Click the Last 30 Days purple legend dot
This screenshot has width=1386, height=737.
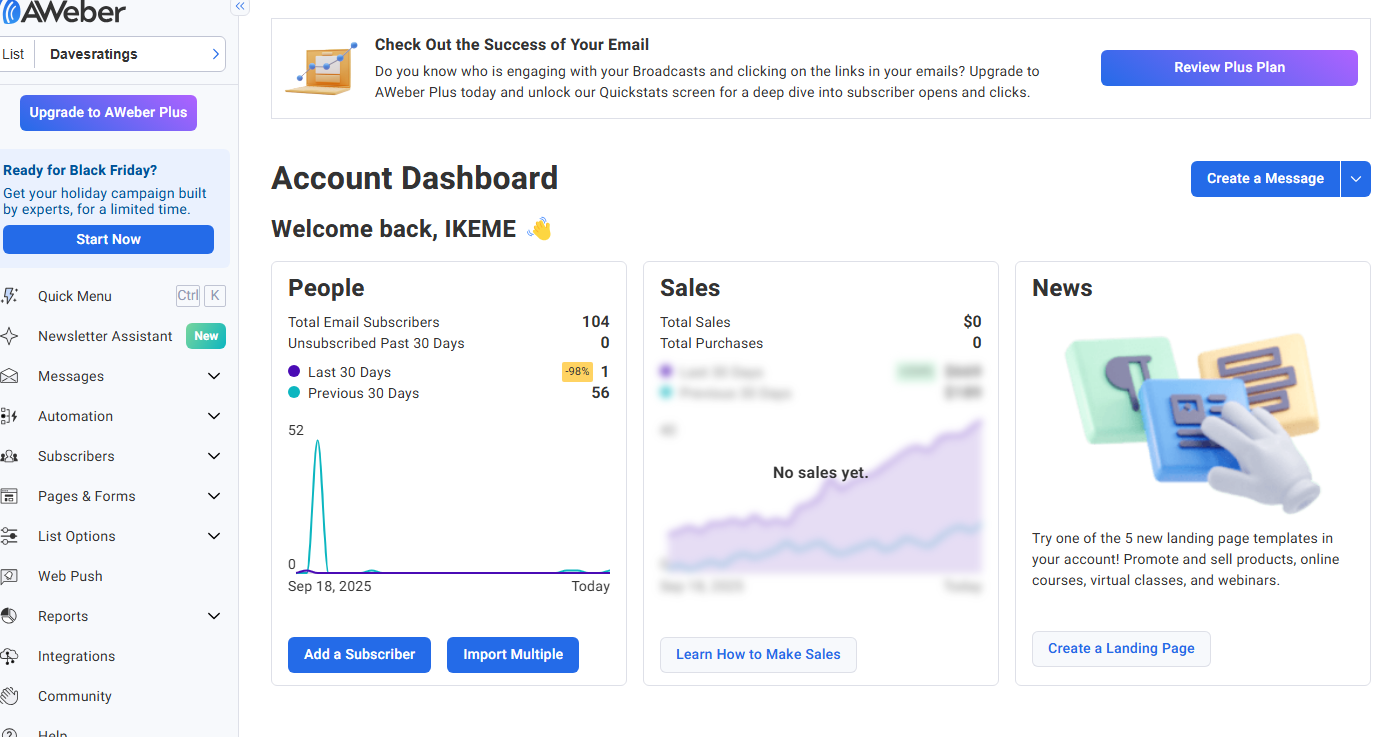294,372
